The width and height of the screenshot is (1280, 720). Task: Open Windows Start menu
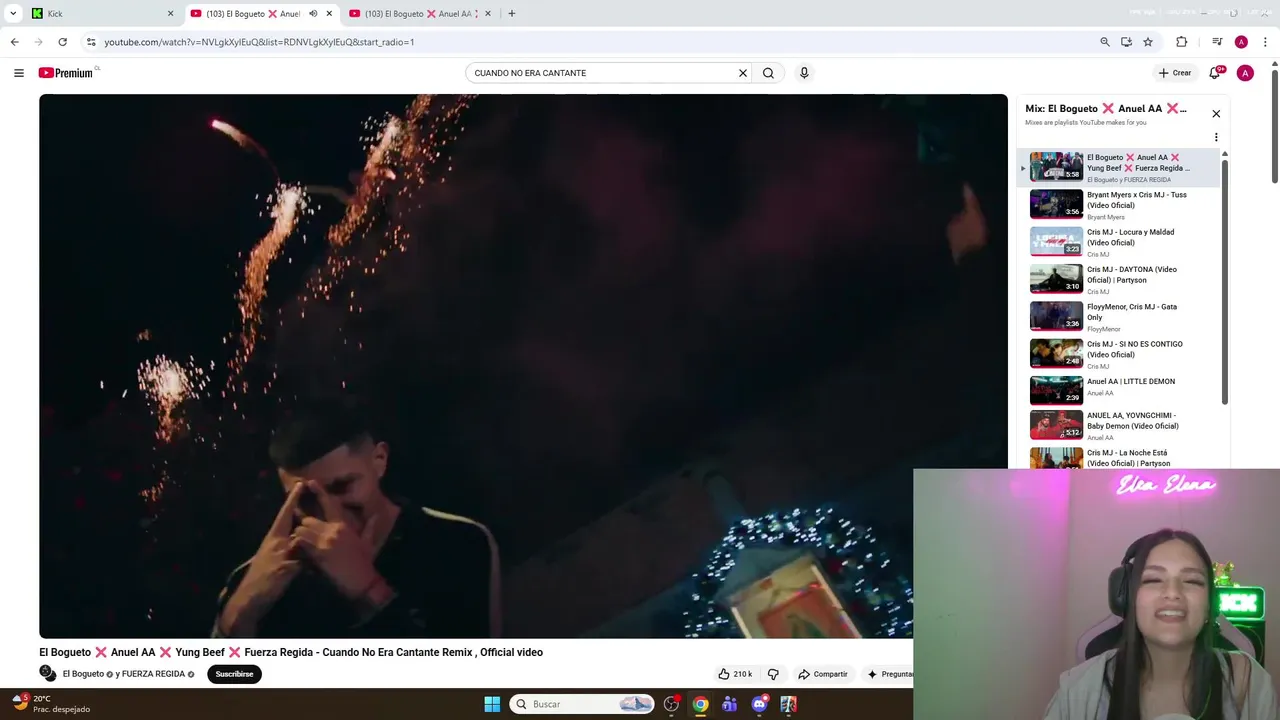pyautogui.click(x=492, y=704)
